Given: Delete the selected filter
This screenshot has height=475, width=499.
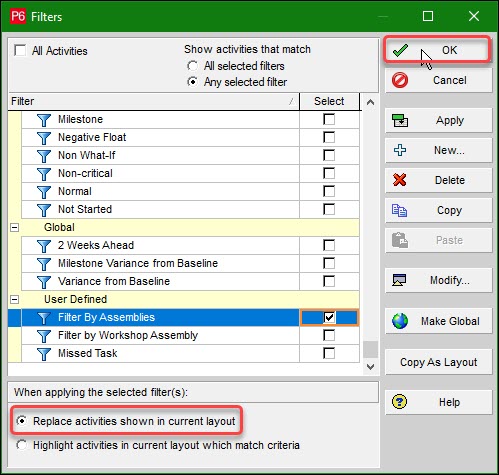Looking at the screenshot, I should [x=439, y=180].
